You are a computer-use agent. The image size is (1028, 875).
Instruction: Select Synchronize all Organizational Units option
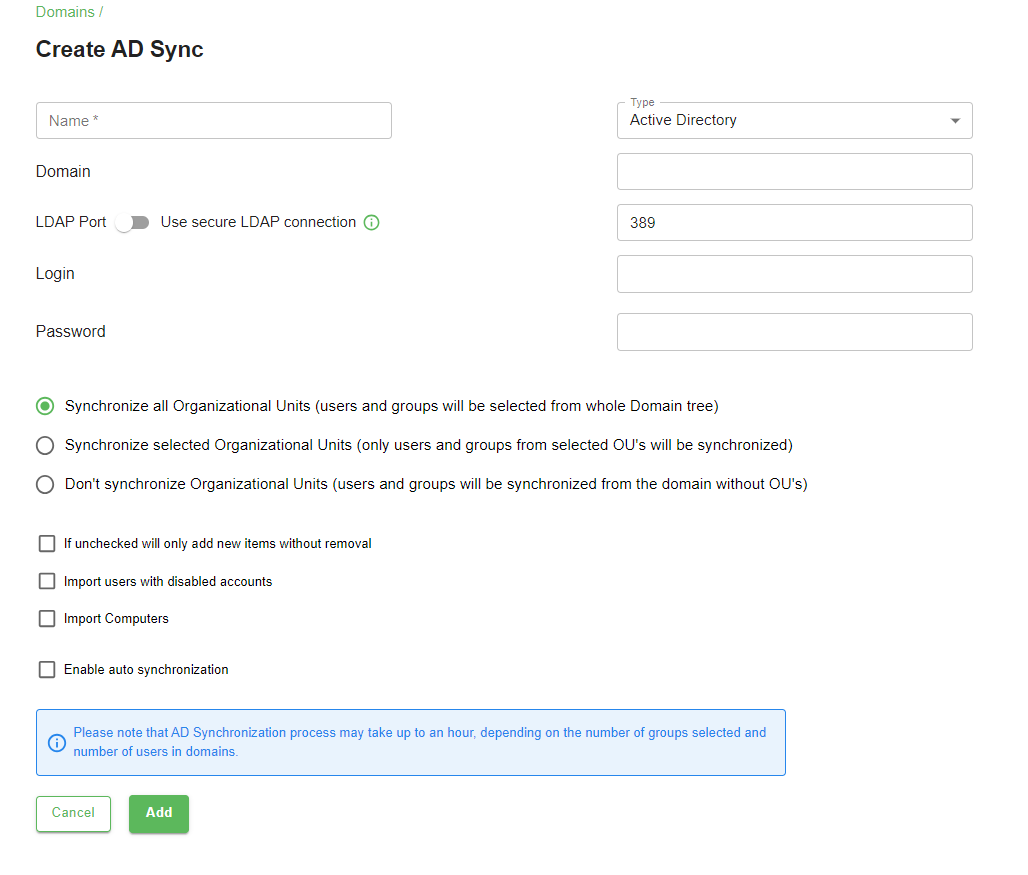pos(44,406)
